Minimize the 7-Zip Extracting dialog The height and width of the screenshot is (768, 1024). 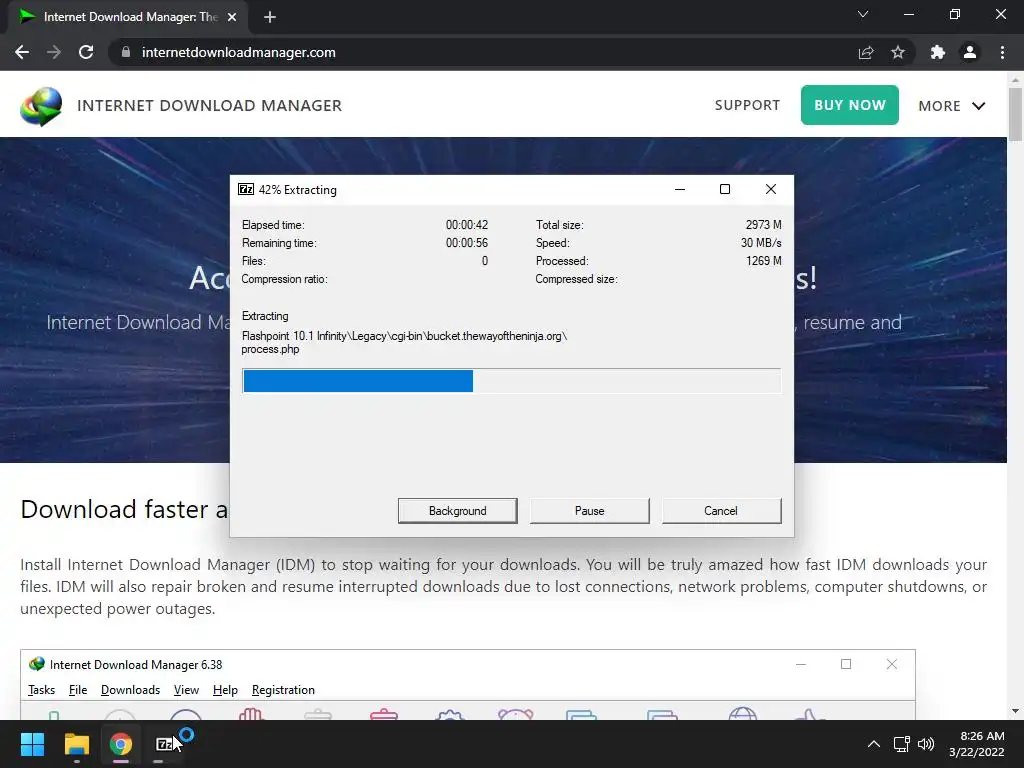tap(680, 189)
